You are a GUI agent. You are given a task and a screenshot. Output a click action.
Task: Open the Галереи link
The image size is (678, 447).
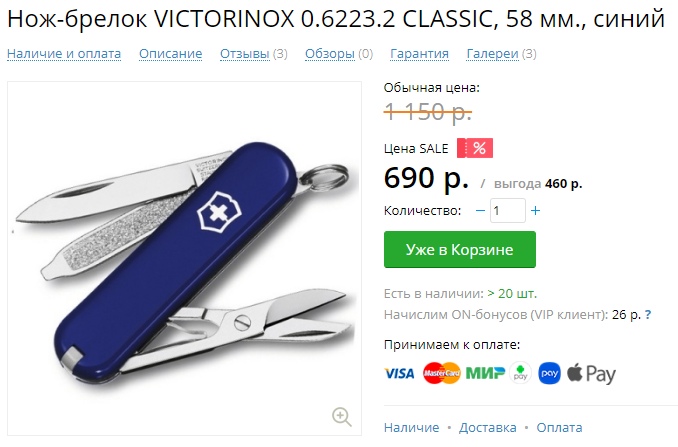(493, 54)
